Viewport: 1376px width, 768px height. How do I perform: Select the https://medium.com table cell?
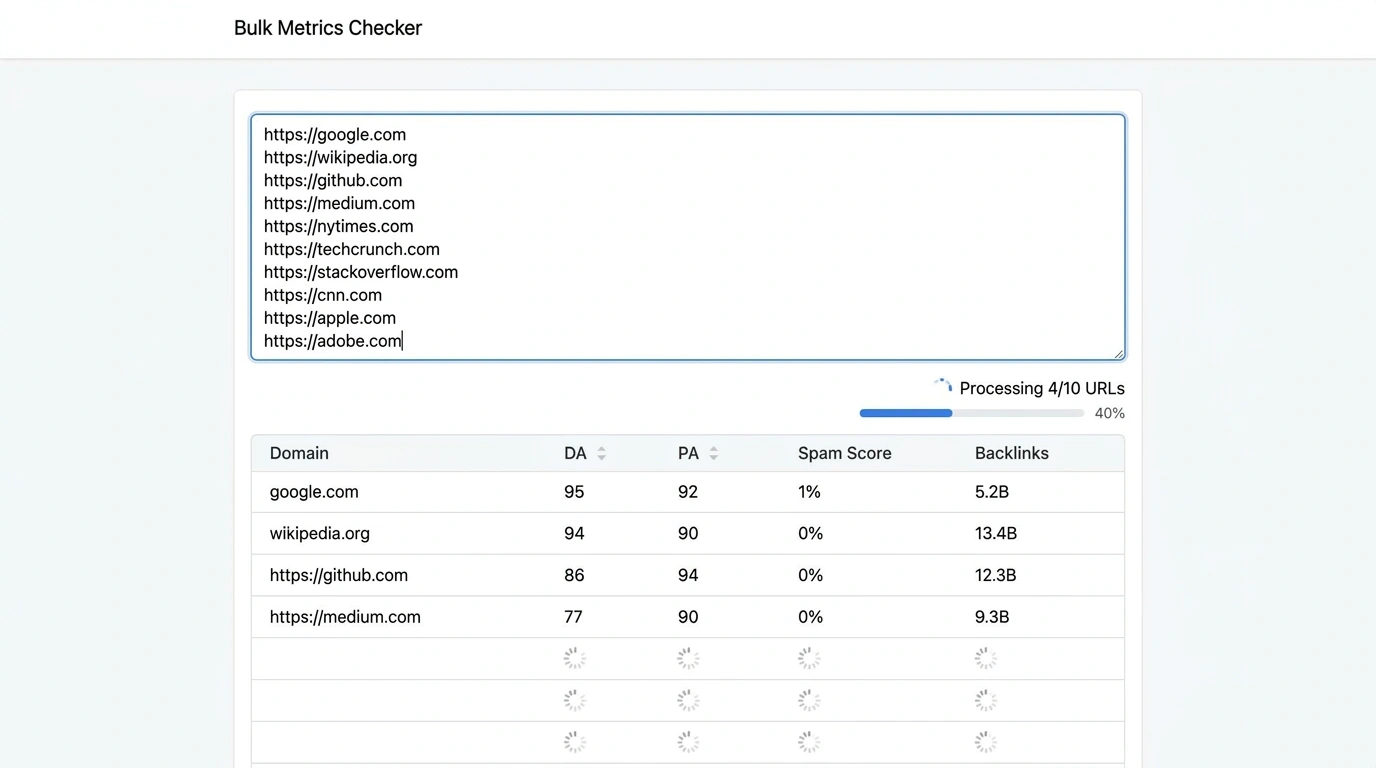[345, 617]
